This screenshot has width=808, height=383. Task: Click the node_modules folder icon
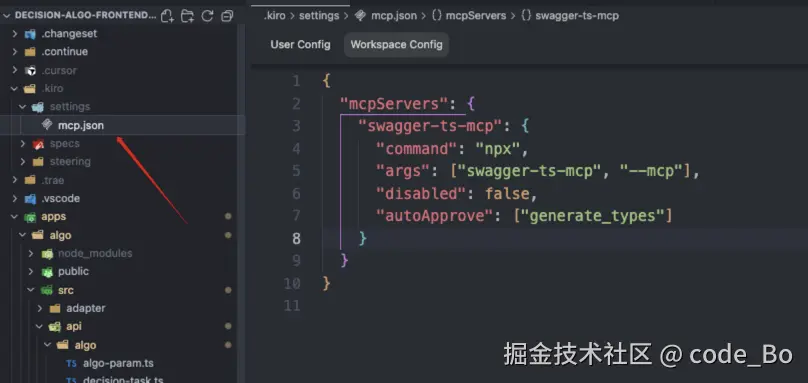pyautogui.click(x=47, y=254)
